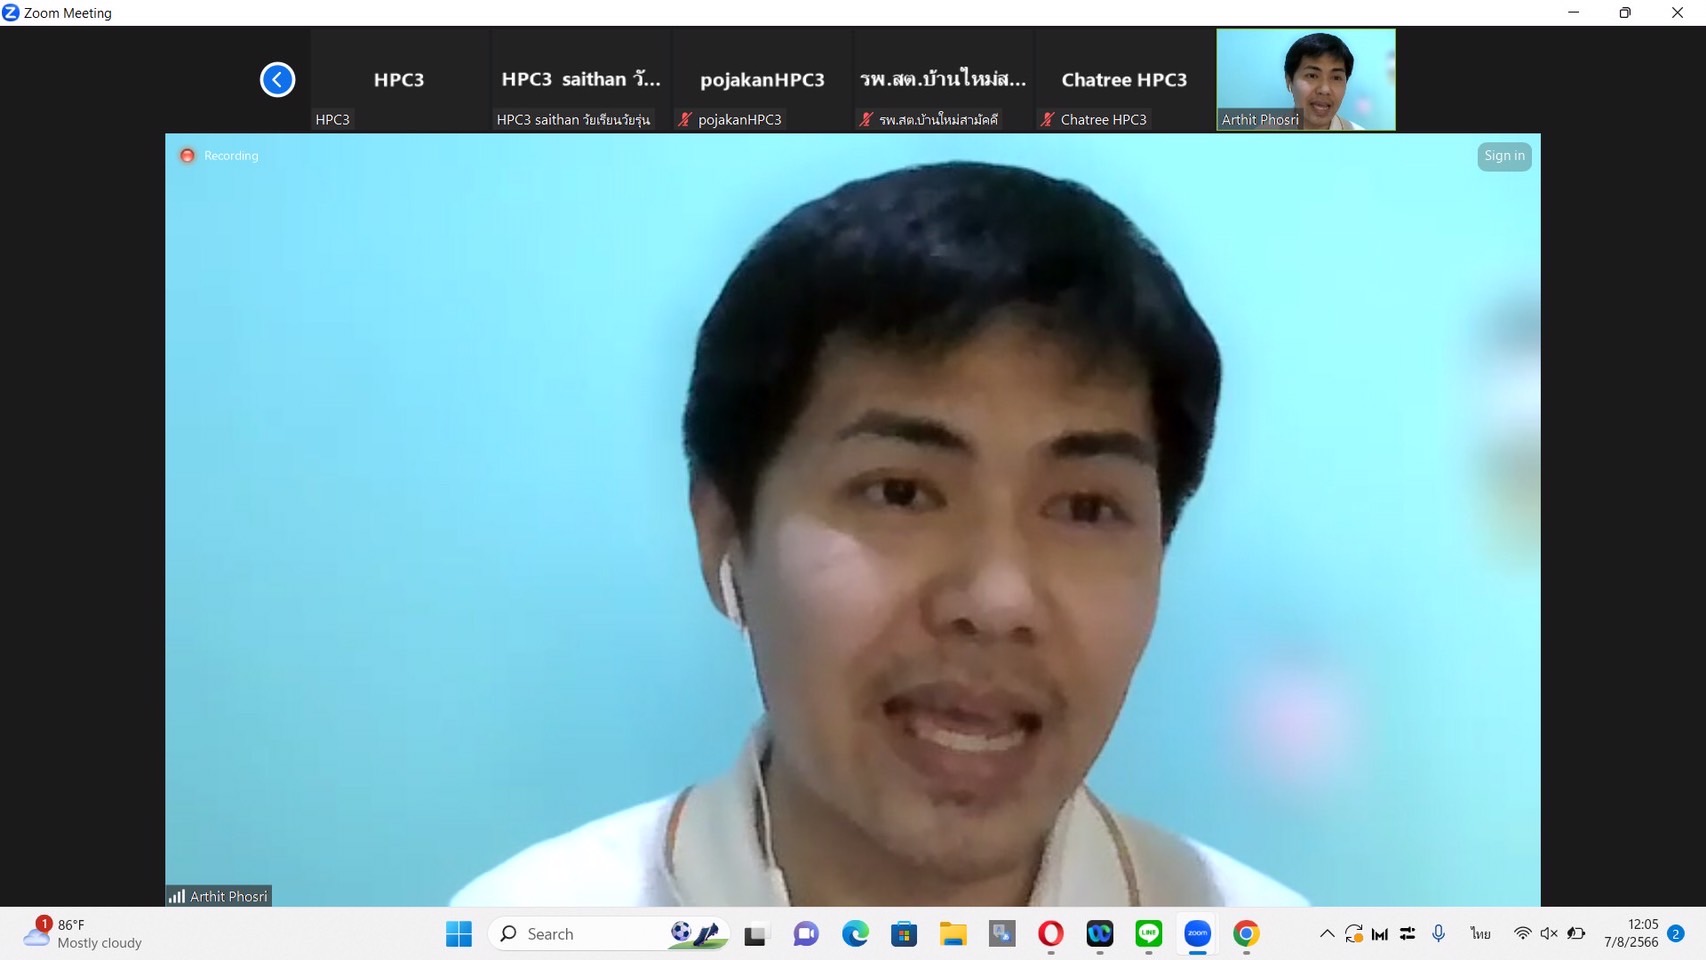Click the taskbar Search box
Viewport: 1706px width, 960px height.
coord(610,934)
